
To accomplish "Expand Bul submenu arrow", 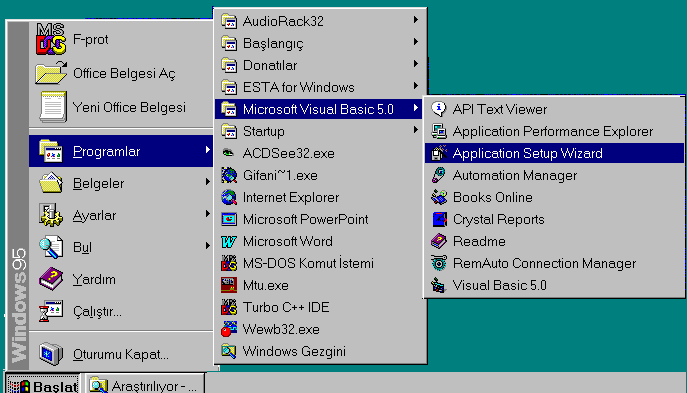I will coord(207,246).
